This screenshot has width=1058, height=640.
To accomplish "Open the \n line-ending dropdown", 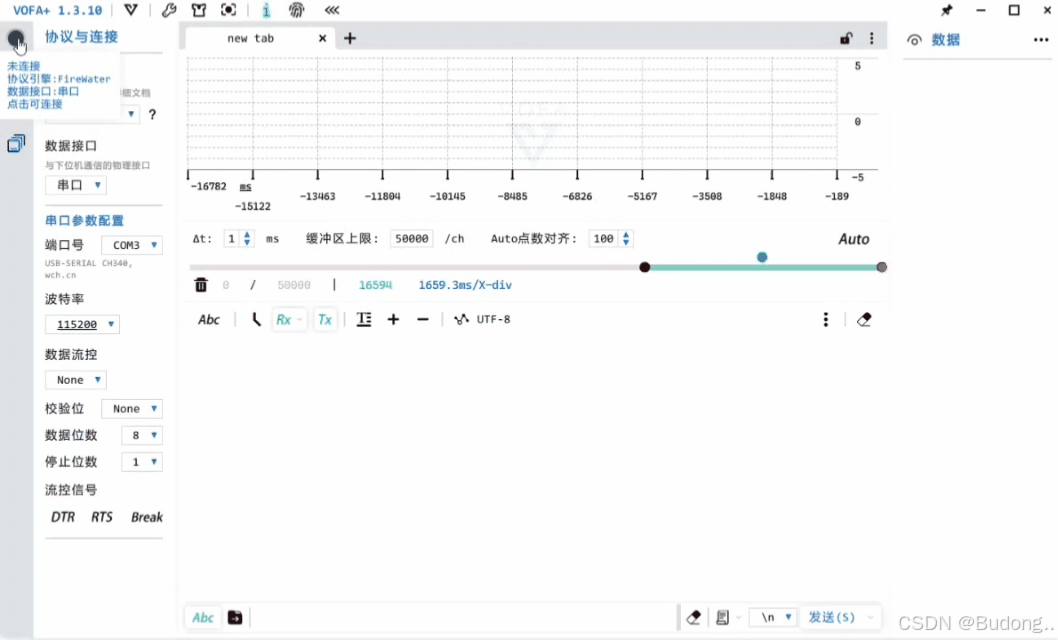I will coord(772,617).
